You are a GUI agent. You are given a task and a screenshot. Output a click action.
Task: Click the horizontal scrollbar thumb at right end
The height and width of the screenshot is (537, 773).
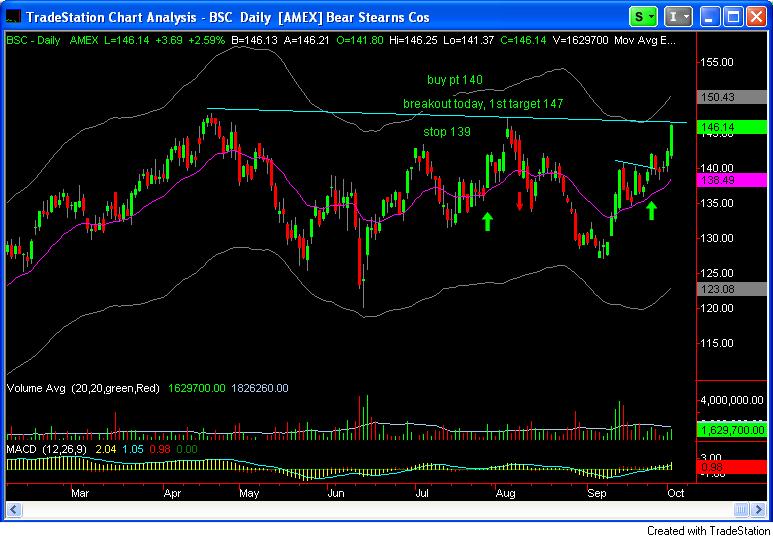[x=740, y=508]
